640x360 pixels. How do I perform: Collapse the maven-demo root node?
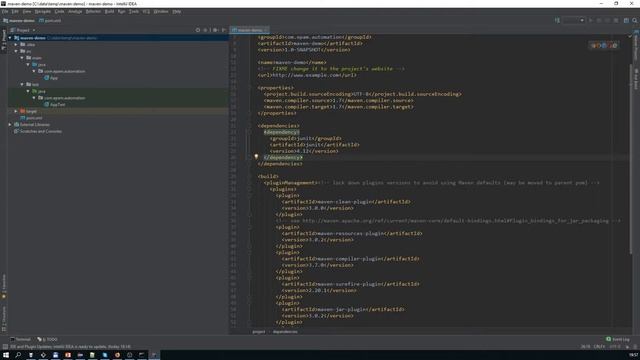pyautogui.click(x=10, y=38)
